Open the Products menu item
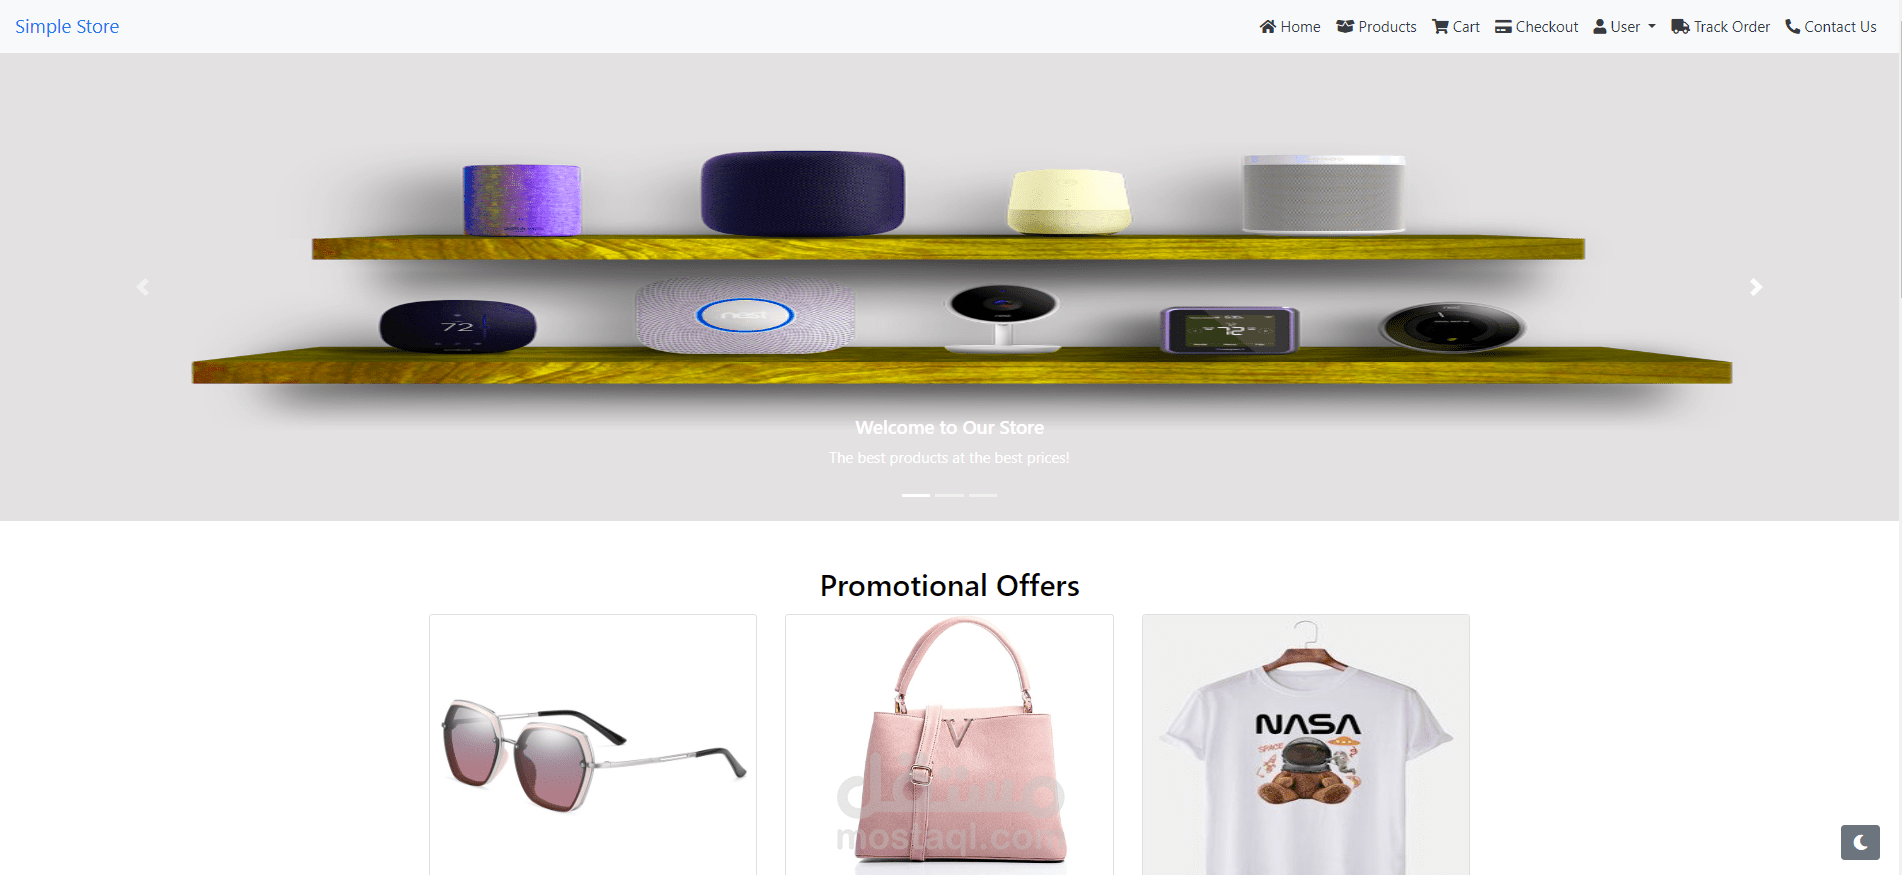The height and width of the screenshot is (875, 1902). (1376, 27)
